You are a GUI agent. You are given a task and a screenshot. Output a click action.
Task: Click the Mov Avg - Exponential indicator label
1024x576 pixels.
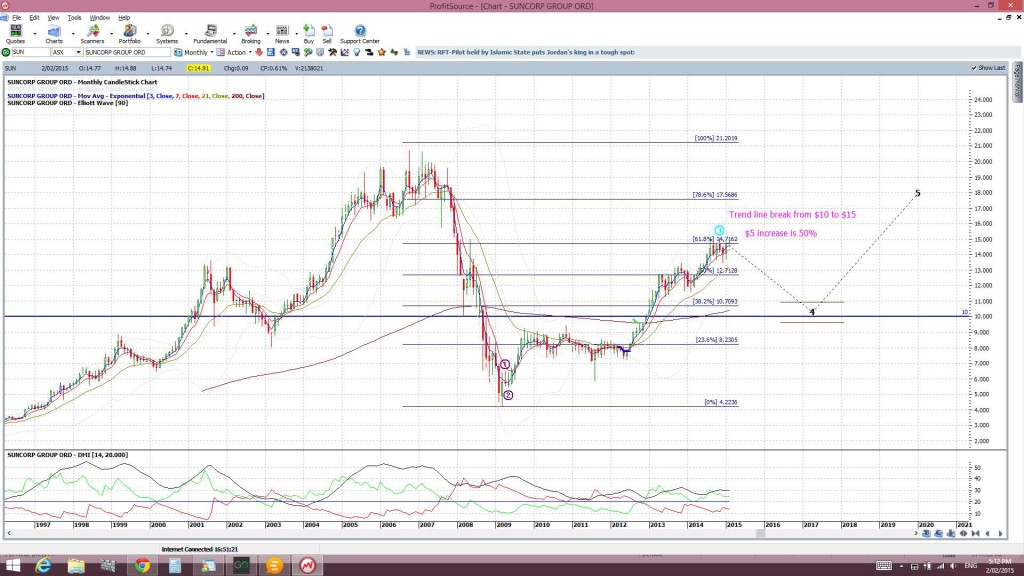(x=136, y=96)
